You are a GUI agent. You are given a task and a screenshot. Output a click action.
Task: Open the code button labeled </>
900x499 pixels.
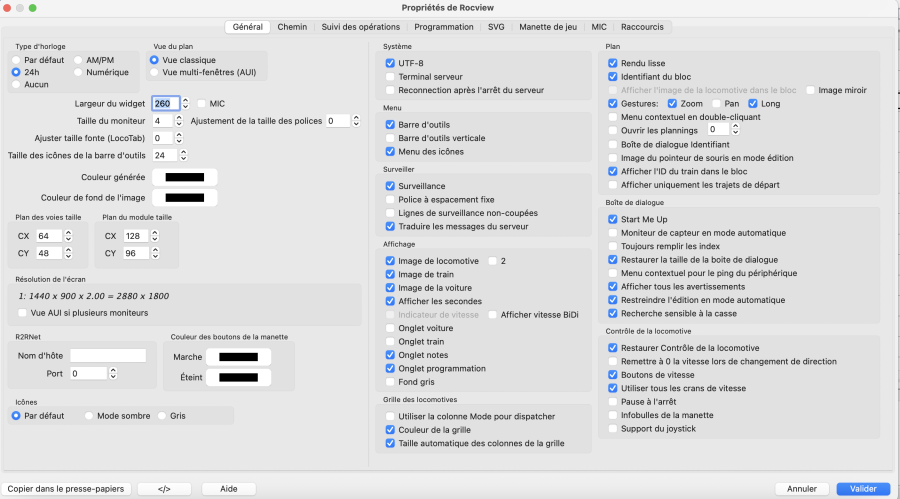165,489
